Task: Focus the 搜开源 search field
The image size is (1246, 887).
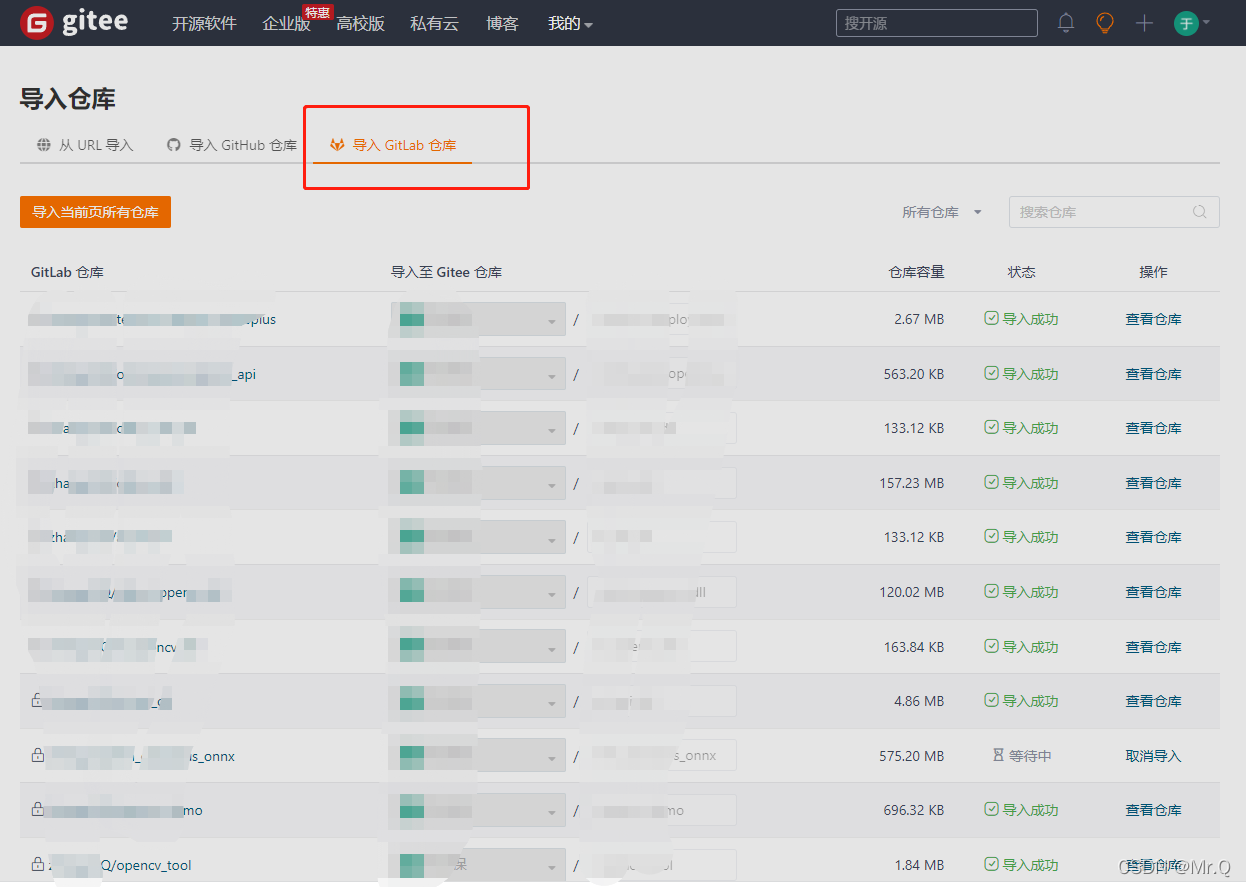Action: (936, 23)
